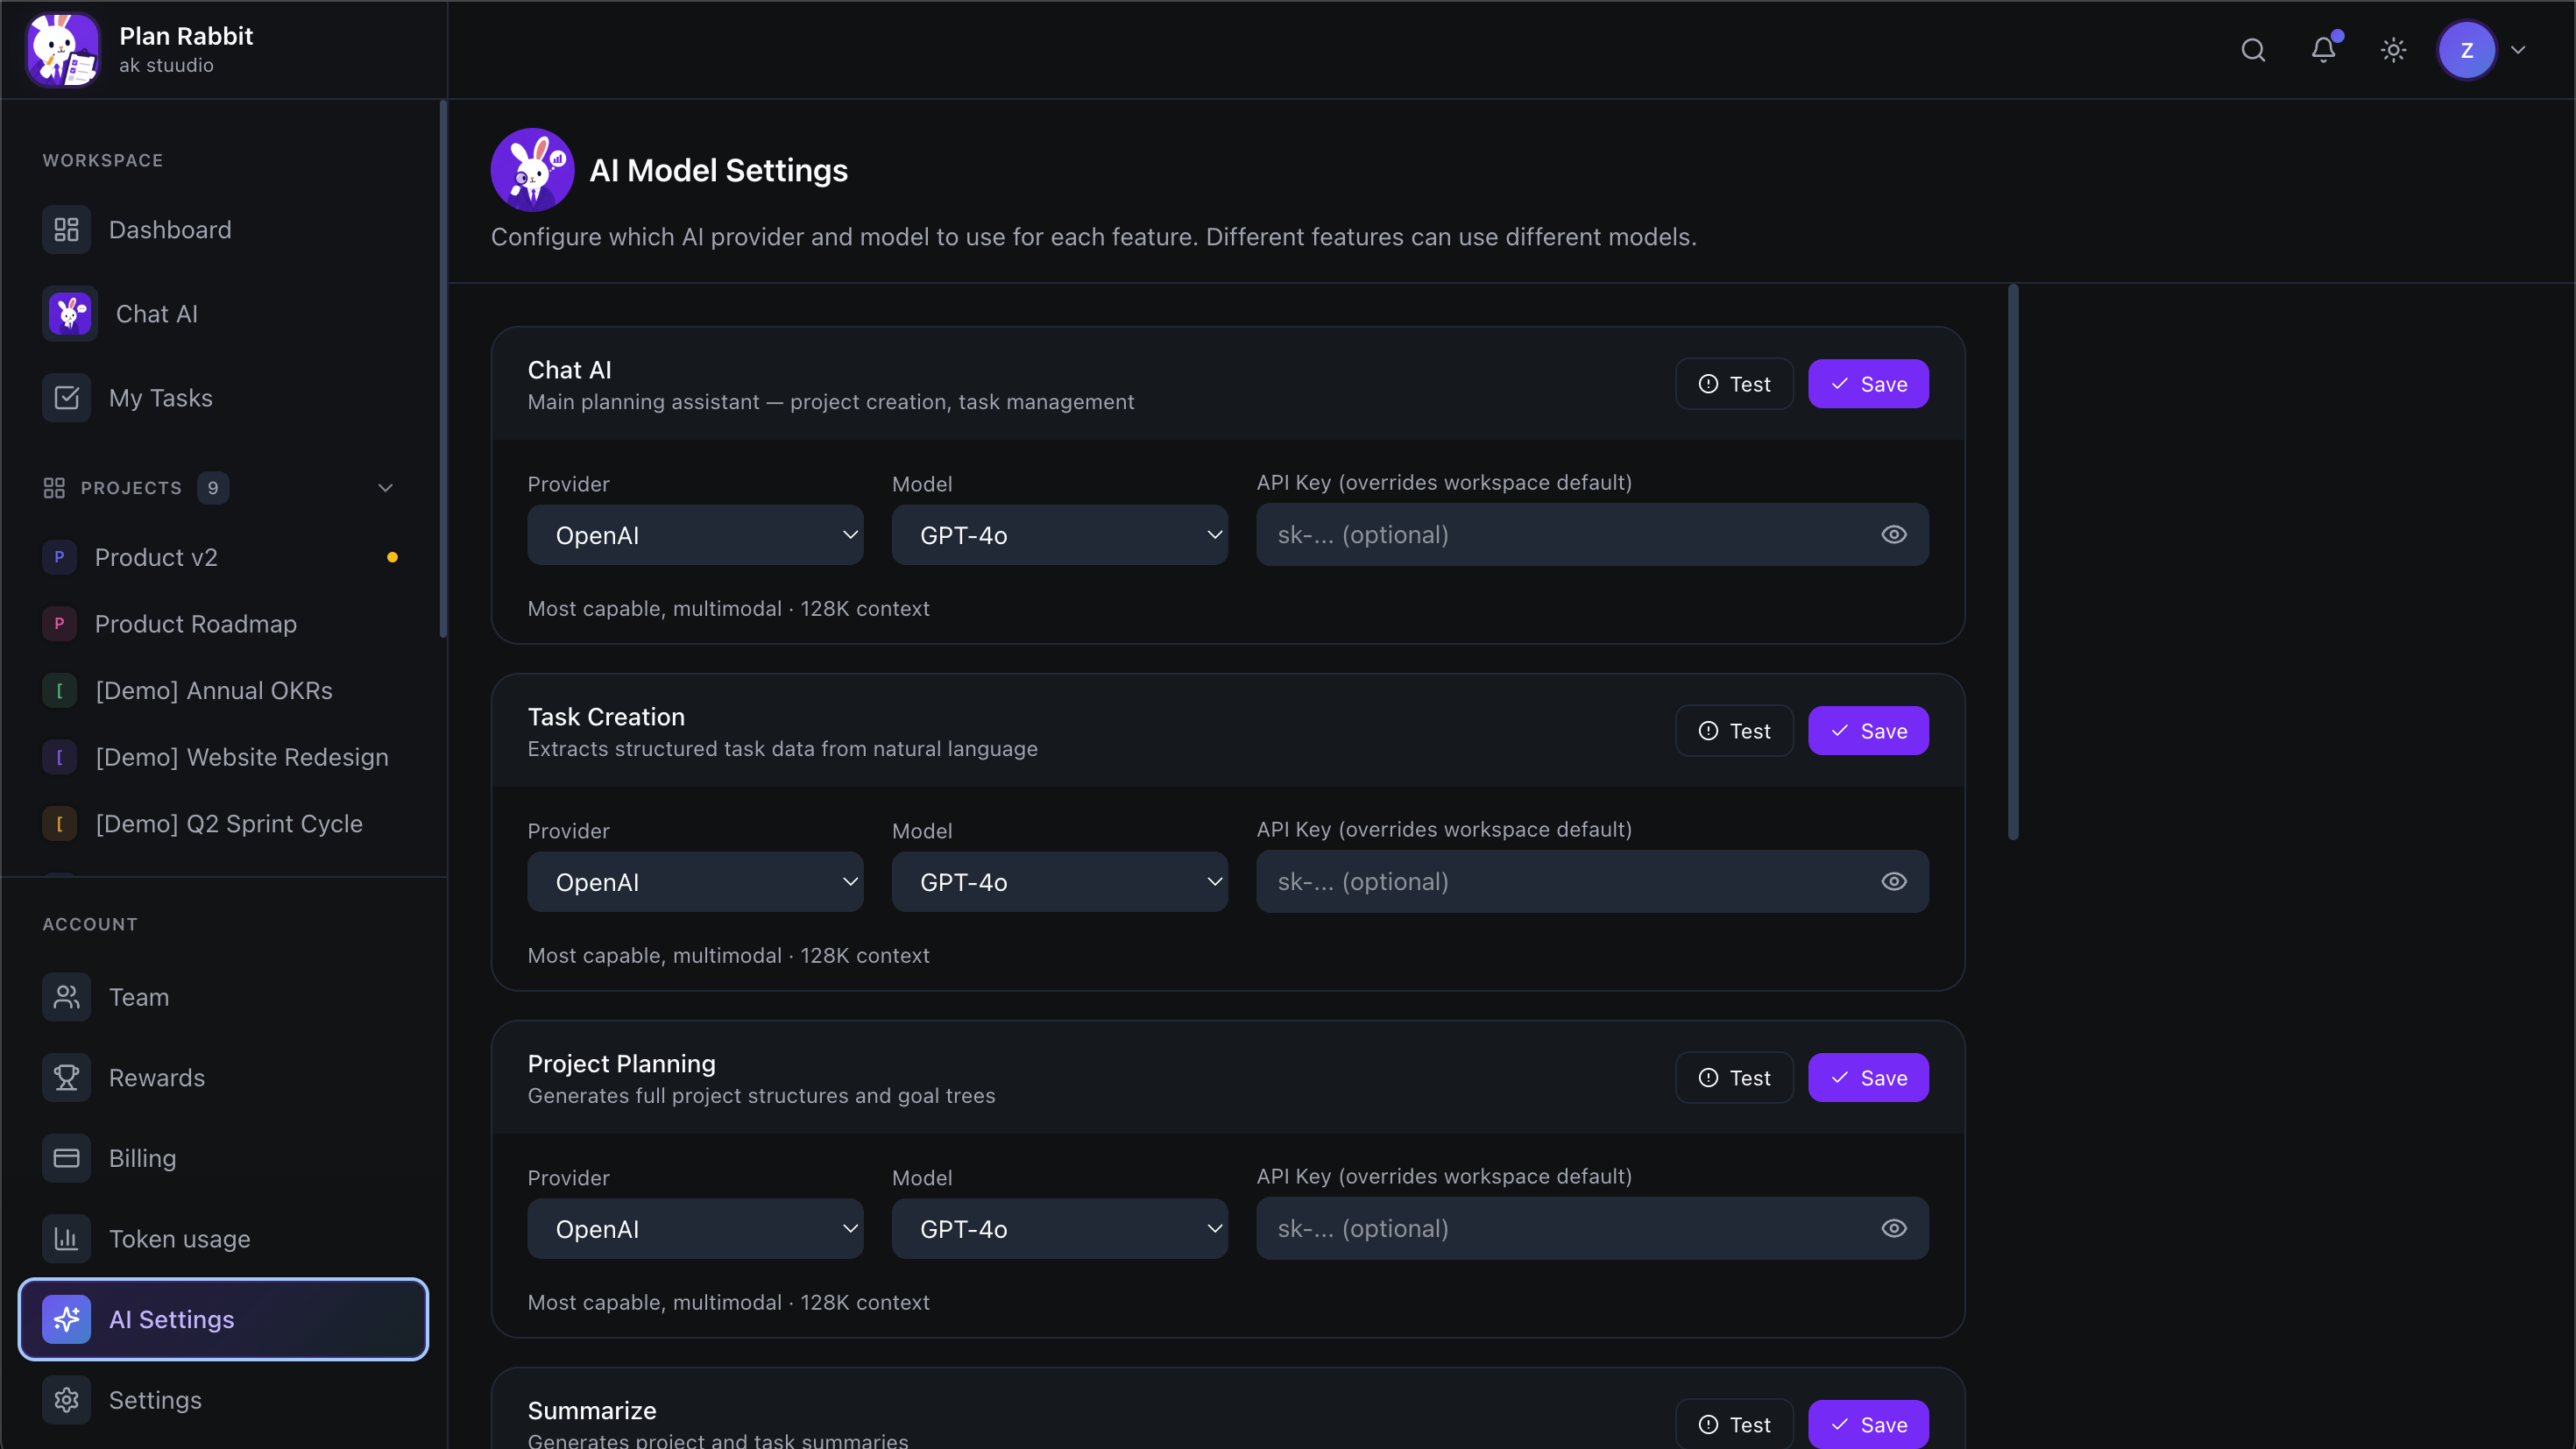Open Chat AI Provider dropdown
Image resolution: width=2576 pixels, height=1449 pixels.
pos(695,535)
